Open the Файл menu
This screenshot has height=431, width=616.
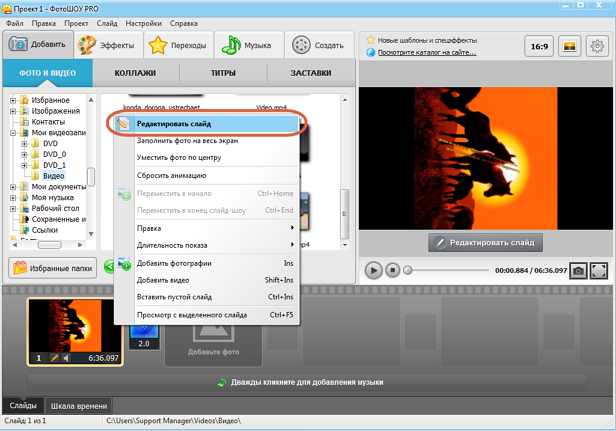point(15,23)
